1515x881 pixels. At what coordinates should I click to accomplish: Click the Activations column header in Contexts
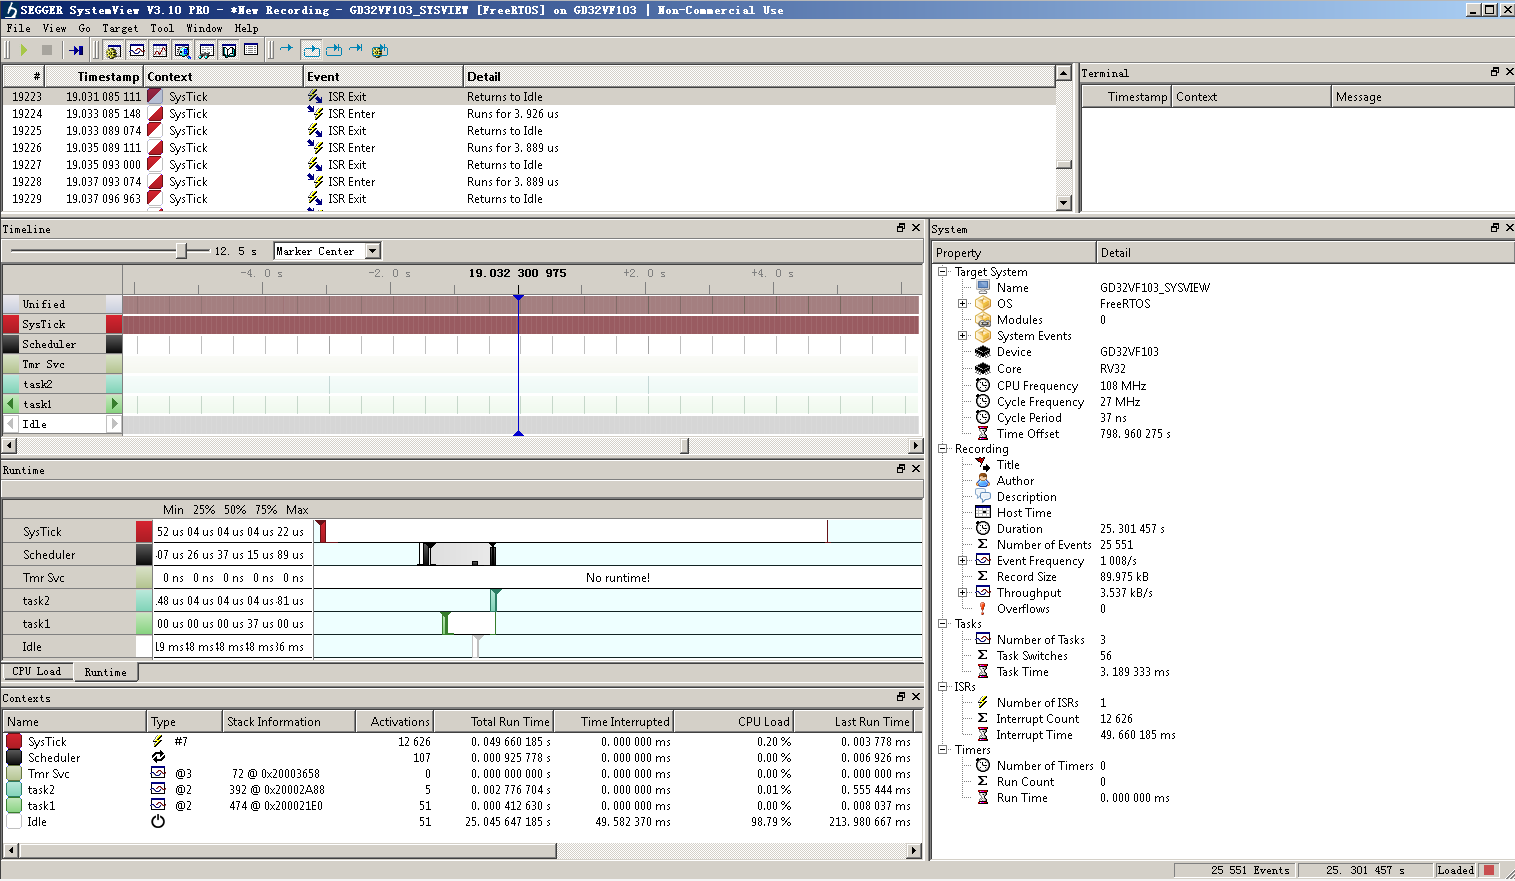394,721
